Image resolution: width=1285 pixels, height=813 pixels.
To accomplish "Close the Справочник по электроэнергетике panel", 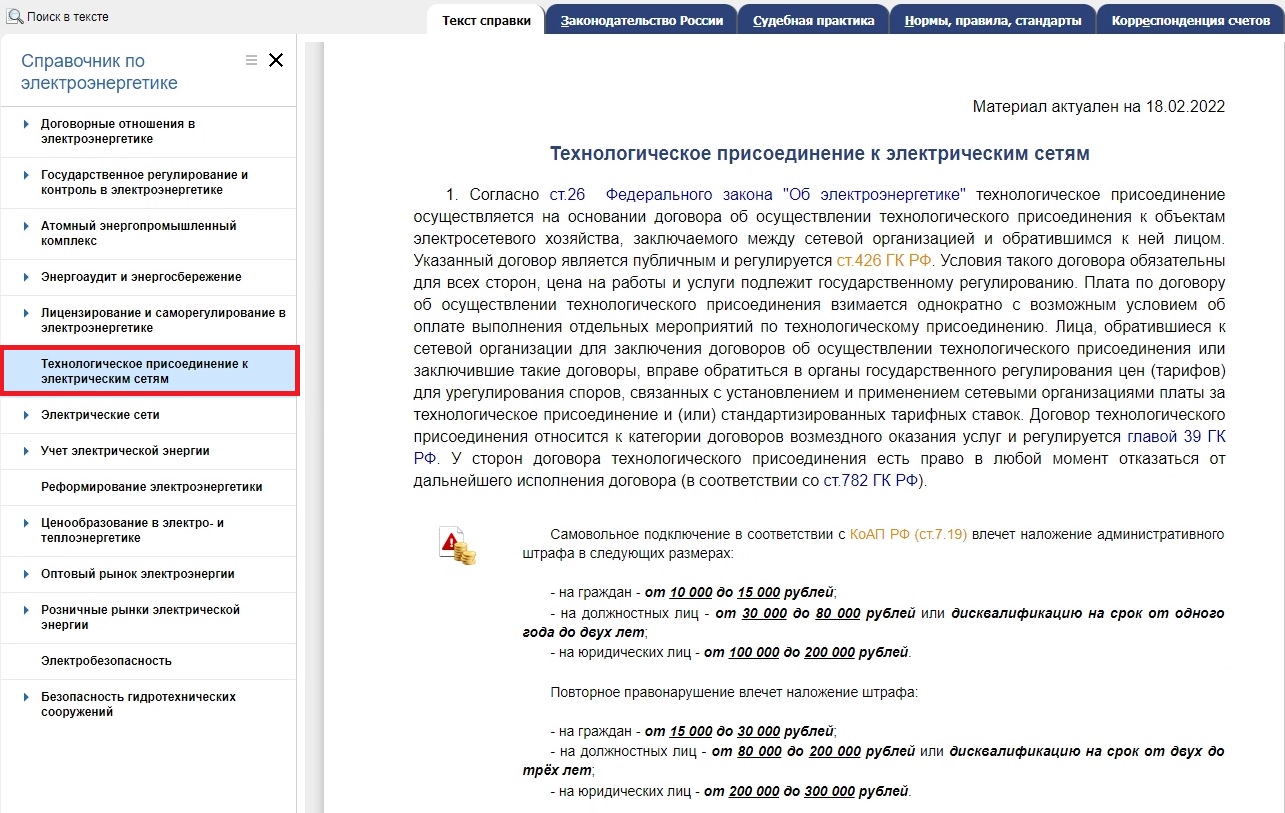I will pos(276,60).
